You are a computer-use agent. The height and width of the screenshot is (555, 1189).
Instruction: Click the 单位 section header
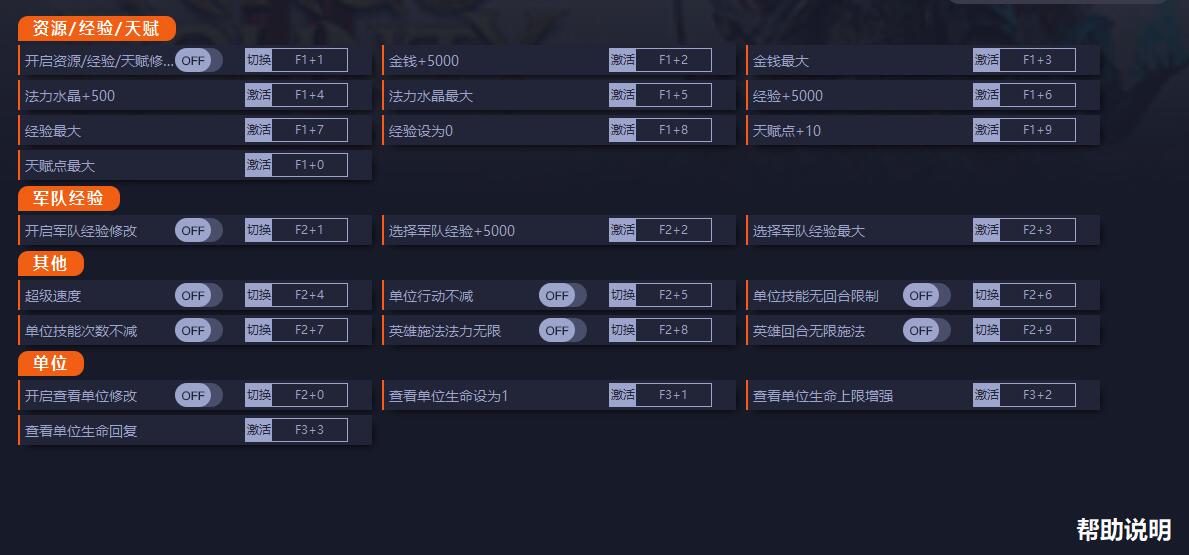click(x=51, y=364)
